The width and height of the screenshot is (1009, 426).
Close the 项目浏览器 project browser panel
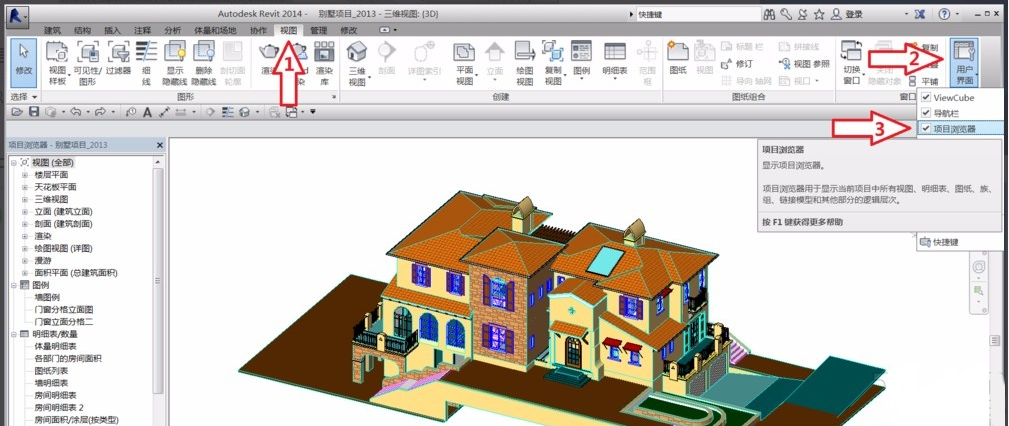click(x=160, y=145)
